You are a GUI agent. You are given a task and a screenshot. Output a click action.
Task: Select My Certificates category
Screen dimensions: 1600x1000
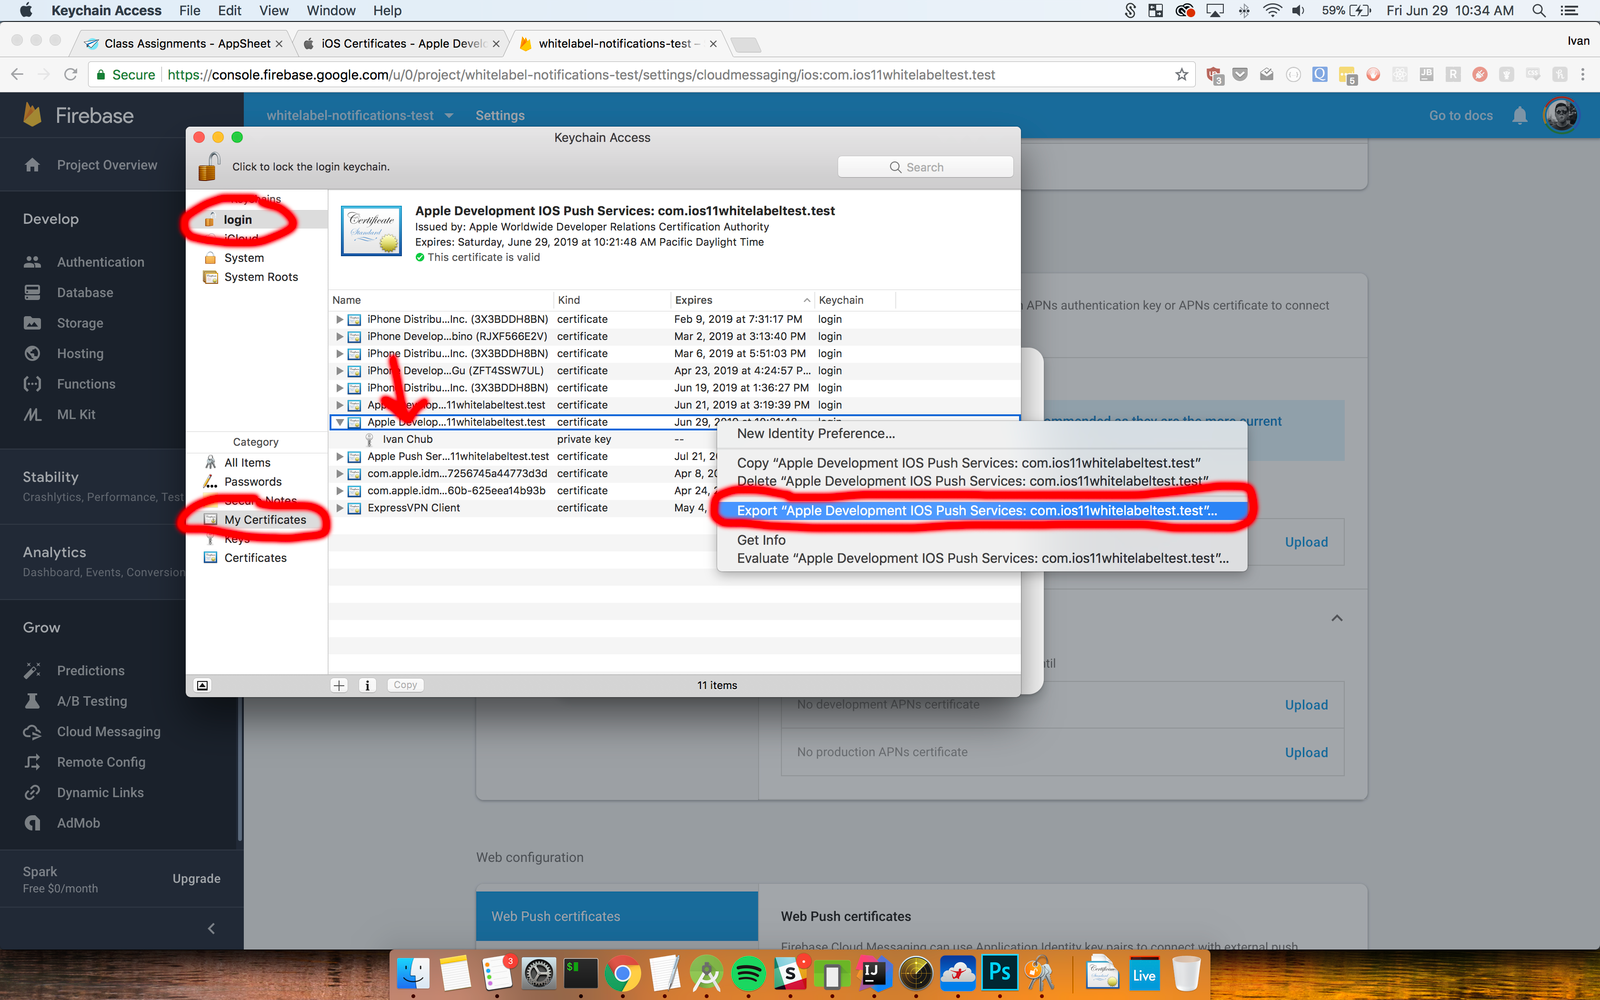tap(265, 520)
